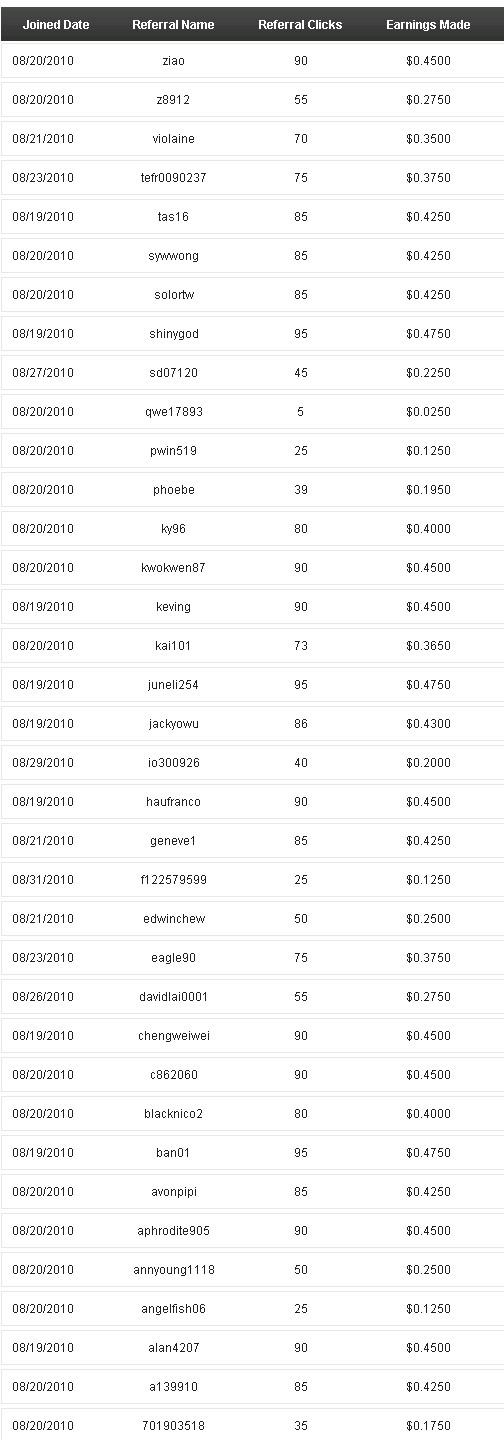This screenshot has height=1440, width=504.
Task: Select the io300926 referral row
Action: 252,763
